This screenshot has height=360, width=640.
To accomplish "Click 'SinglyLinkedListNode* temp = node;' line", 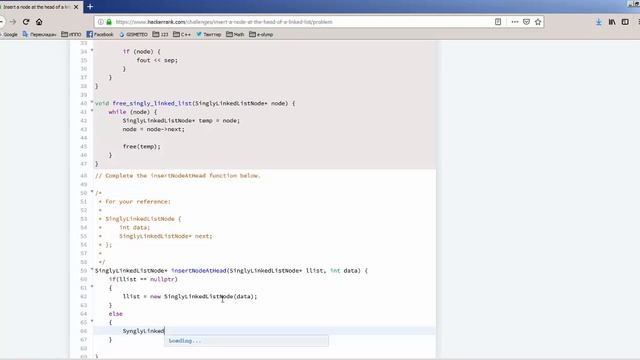I will tap(181, 121).
